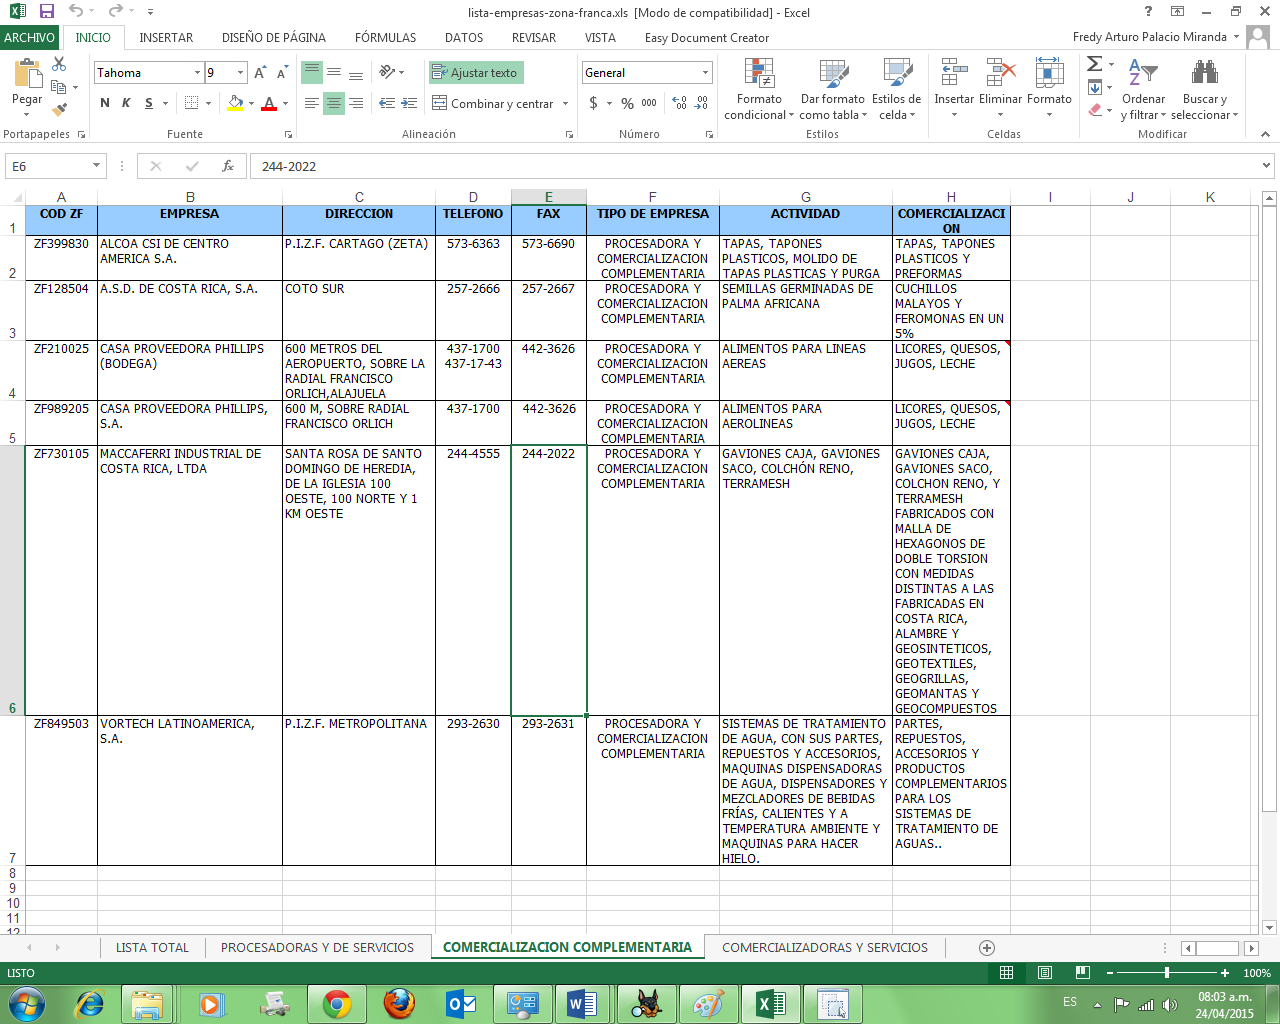Switch to the FÓRMULAS ribbon tab
This screenshot has width=1280, height=1024.
(x=385, y=37)
